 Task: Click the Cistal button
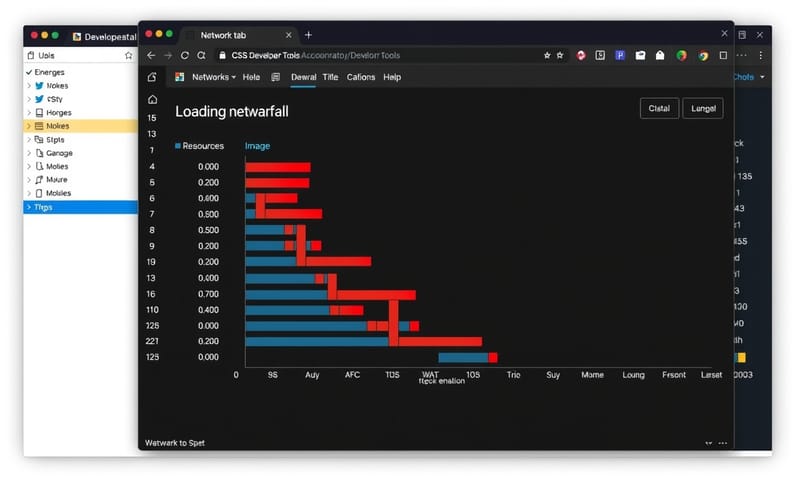[x=659, y=109]
